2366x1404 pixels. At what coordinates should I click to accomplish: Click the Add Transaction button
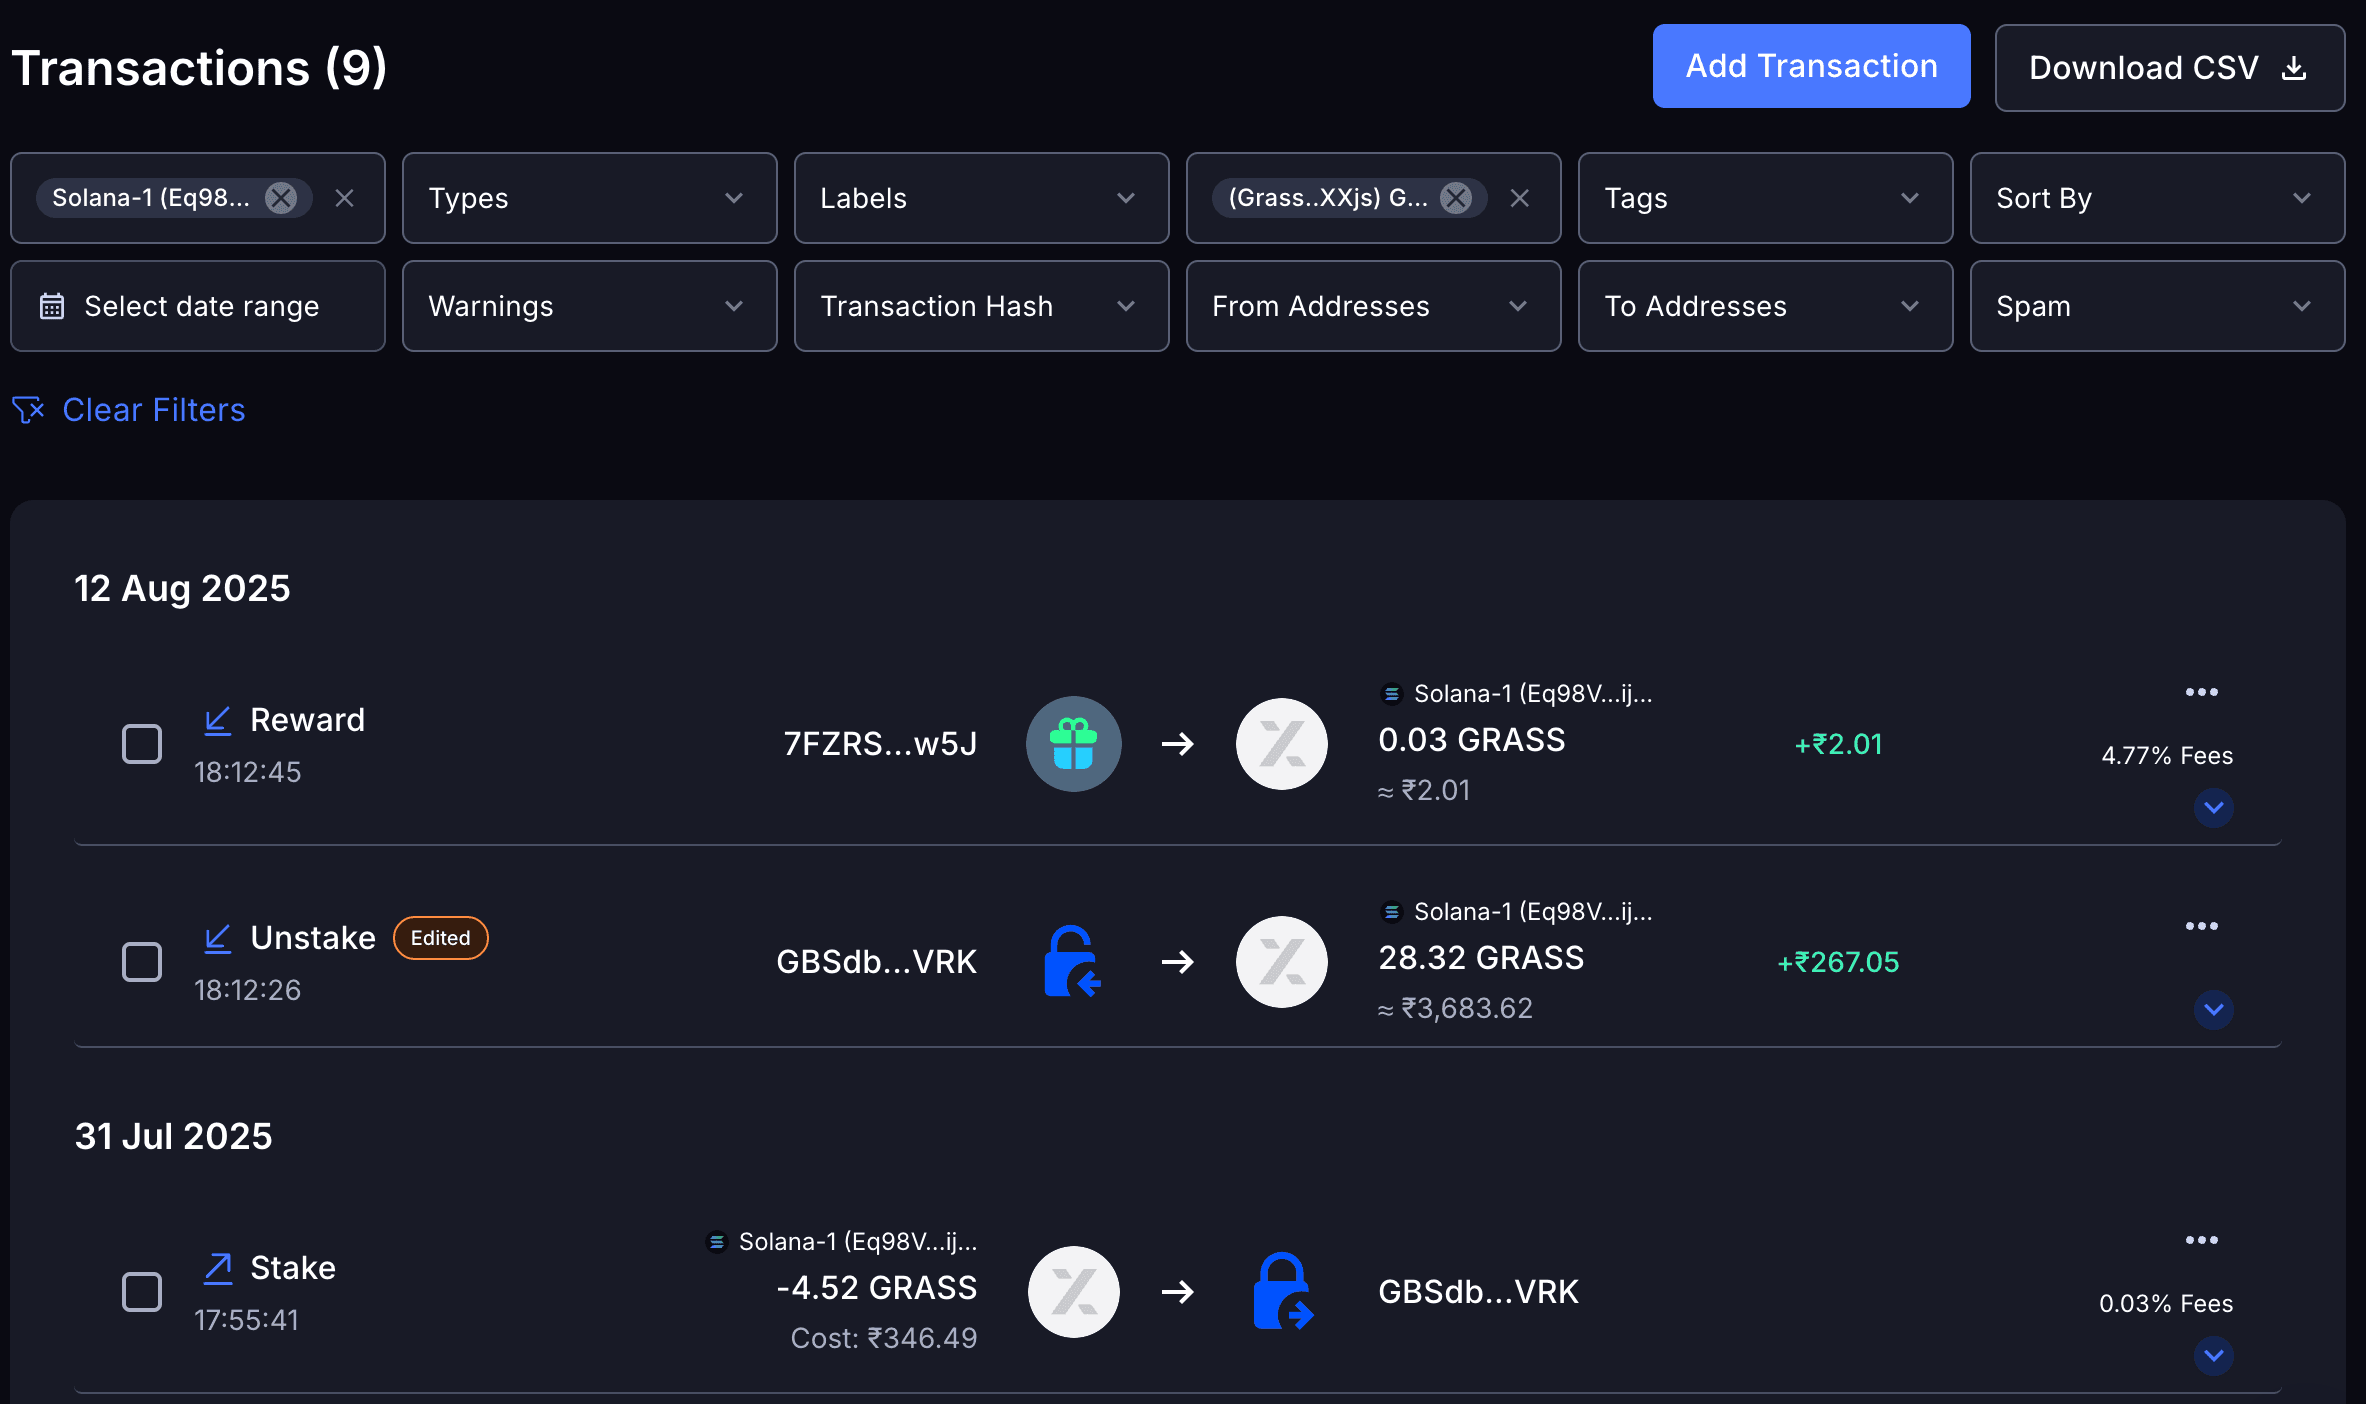[1811, 66]
